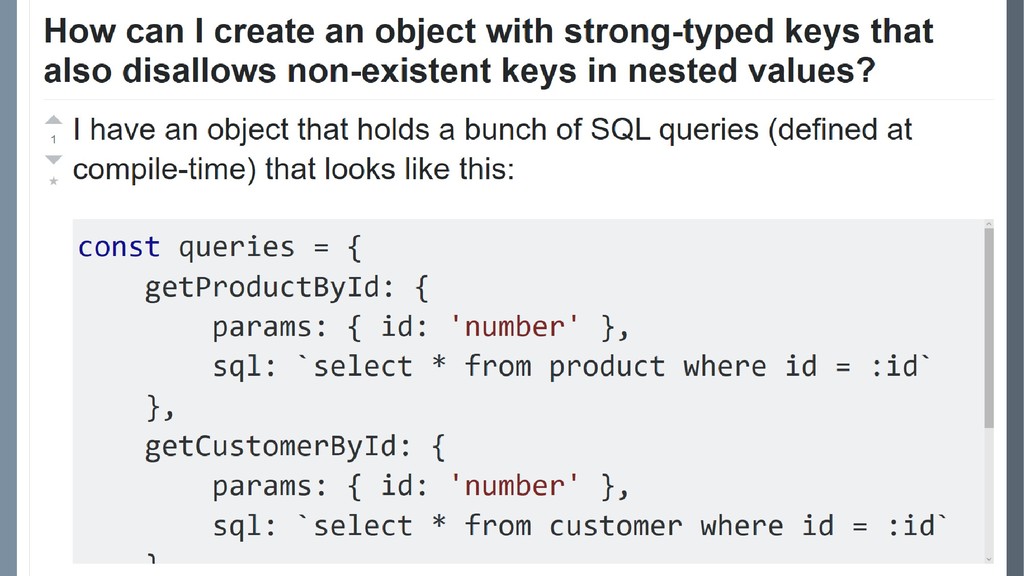Open the question title link
Image resolution: width=1024 pixels, height=576 pixels.
[488, 50]
